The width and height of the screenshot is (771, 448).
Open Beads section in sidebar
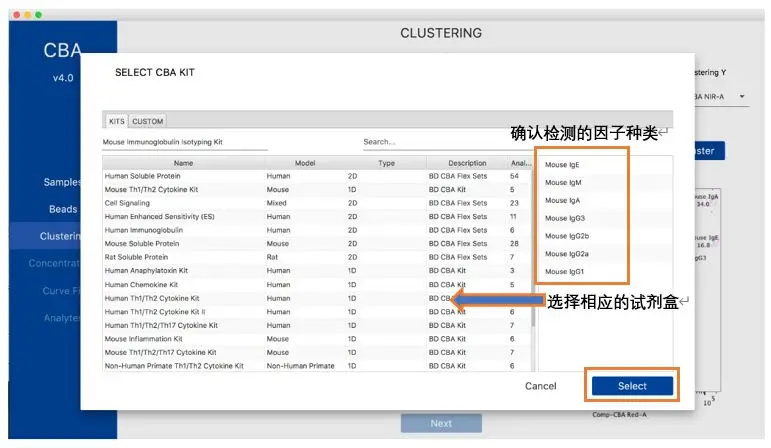(63, 209)
